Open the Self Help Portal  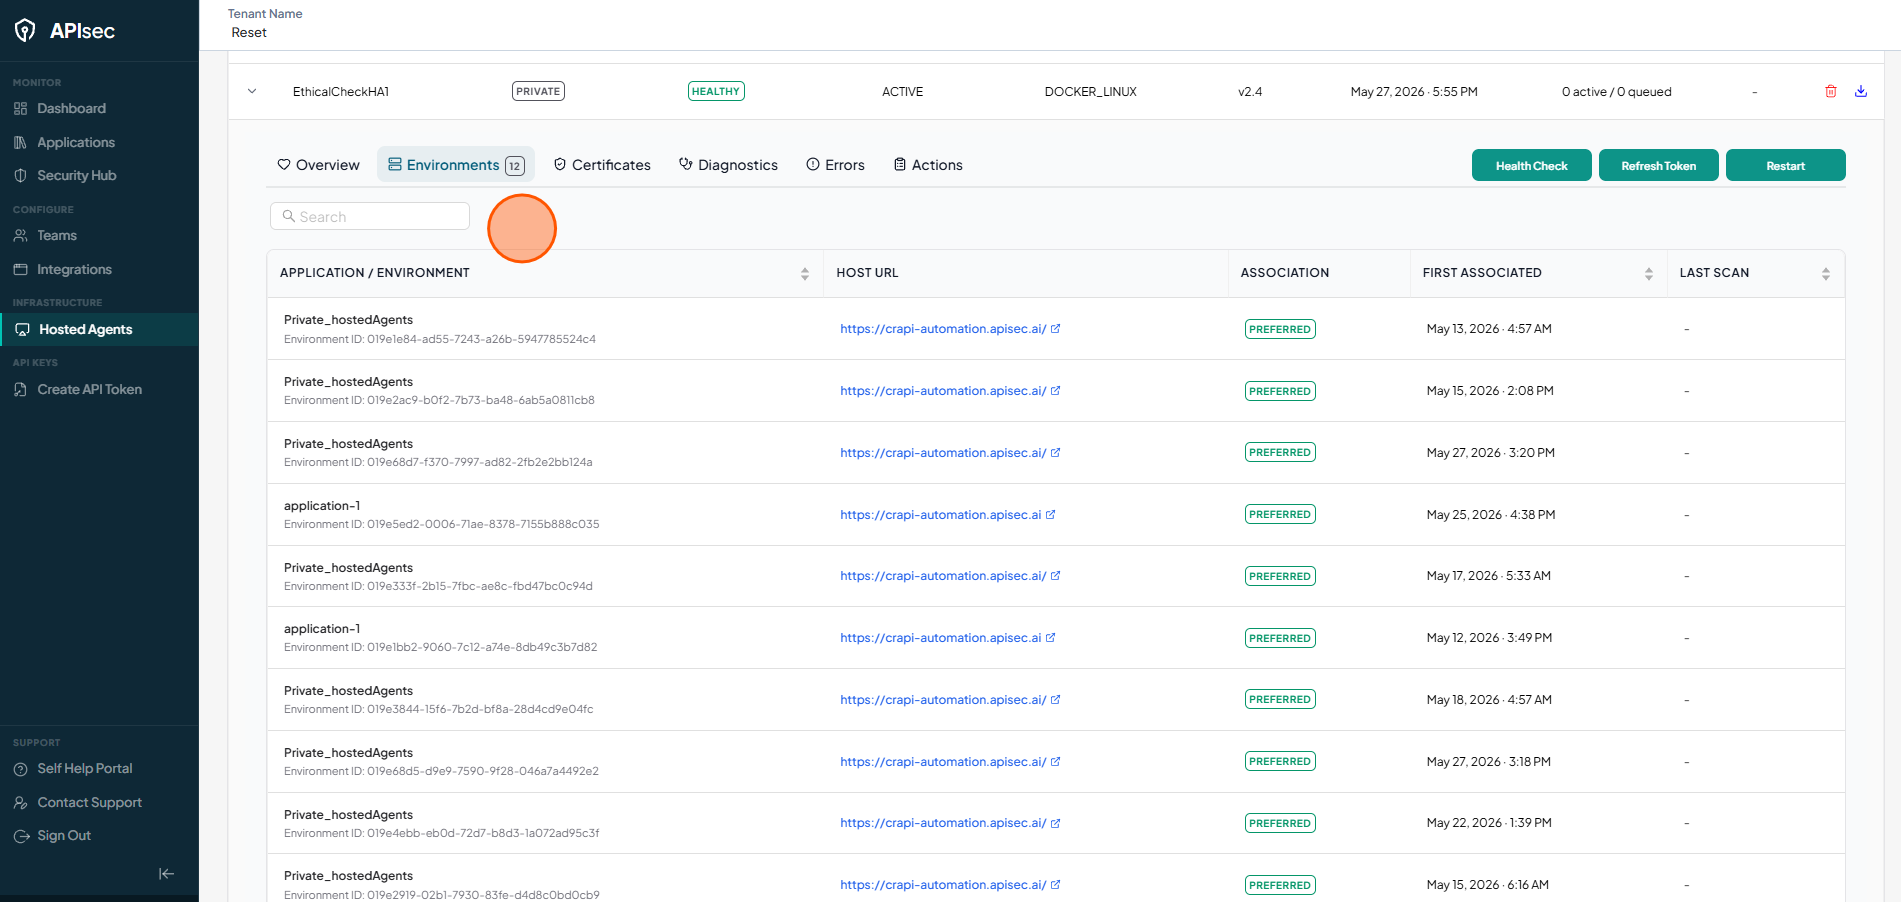click(85, 768)
